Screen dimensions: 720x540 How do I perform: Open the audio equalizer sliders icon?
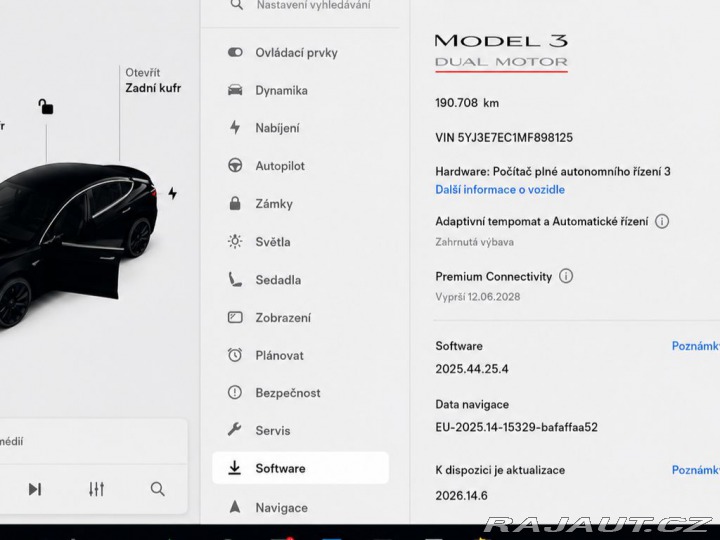(96, 489)
